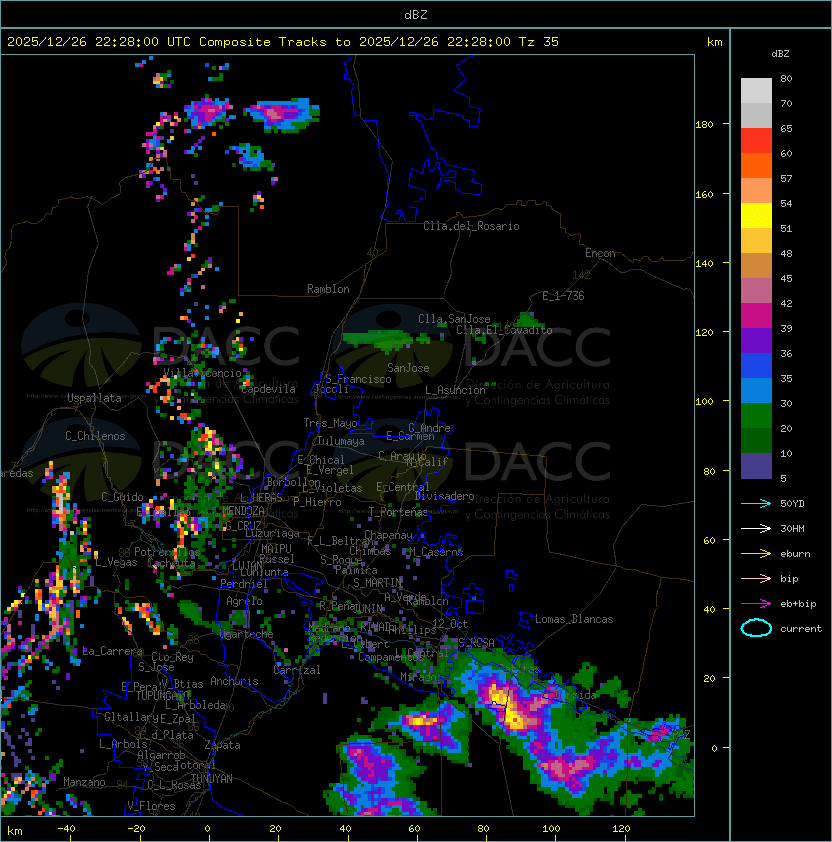Viewport: 832px width, 842px height.
Task: Click the 'LUJAN' city label
Action: pos(247,565)
